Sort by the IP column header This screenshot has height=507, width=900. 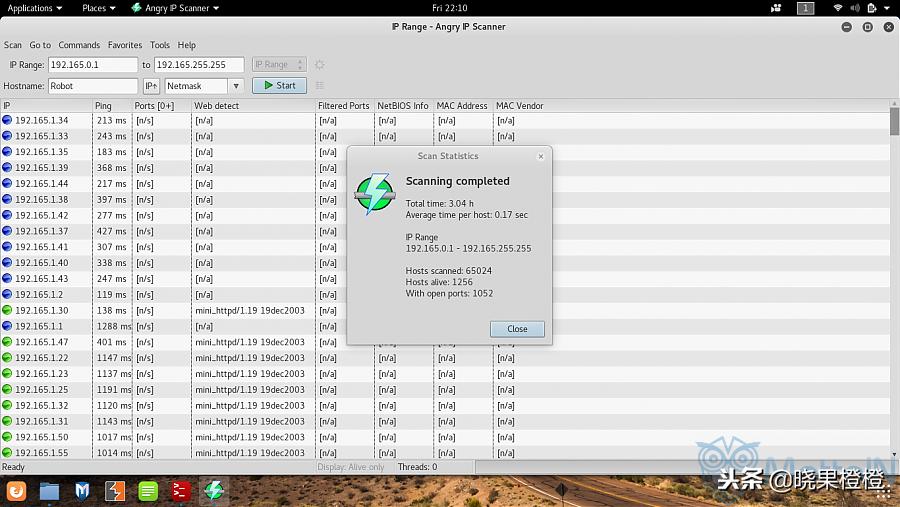click(x=46, y=106)
